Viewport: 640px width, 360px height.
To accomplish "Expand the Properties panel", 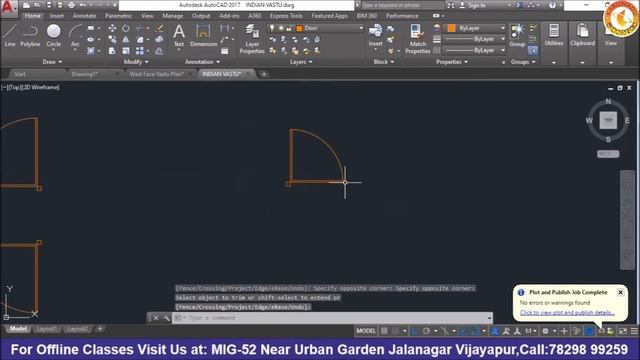I will pyautogui.click(x=452, y=62).
